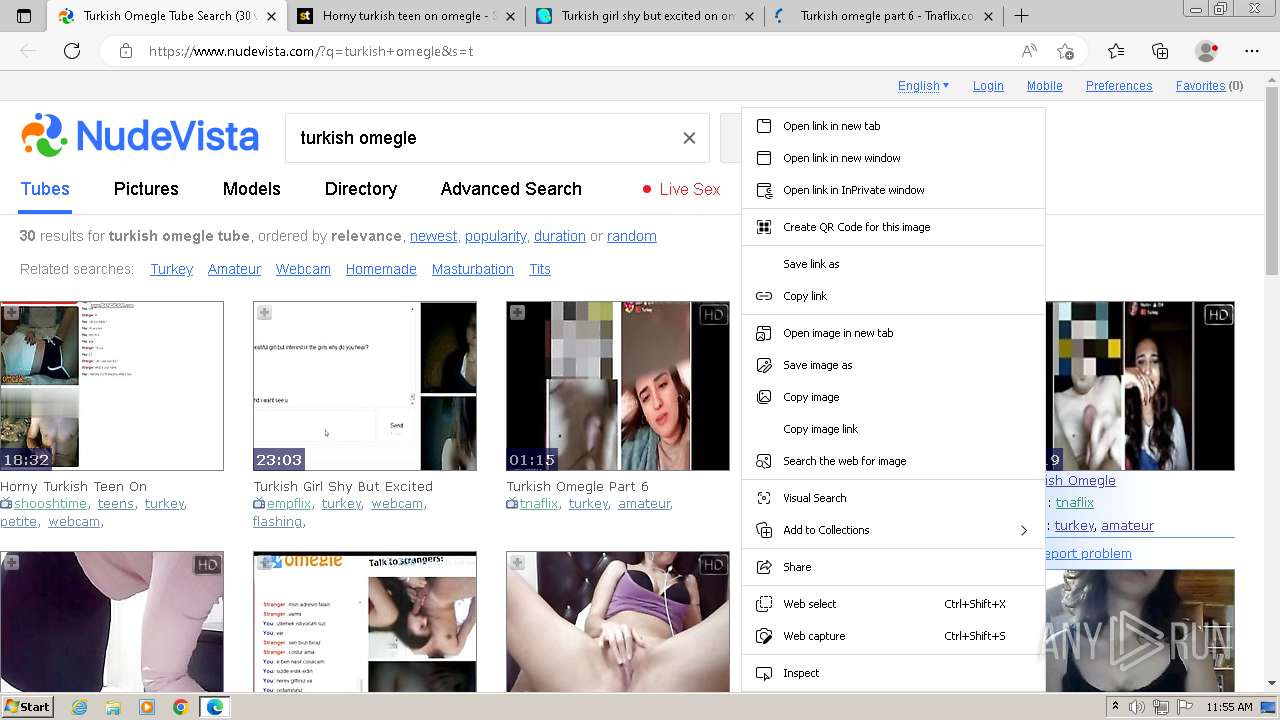
Task: Choose Save image as
Action: (893, 365)
